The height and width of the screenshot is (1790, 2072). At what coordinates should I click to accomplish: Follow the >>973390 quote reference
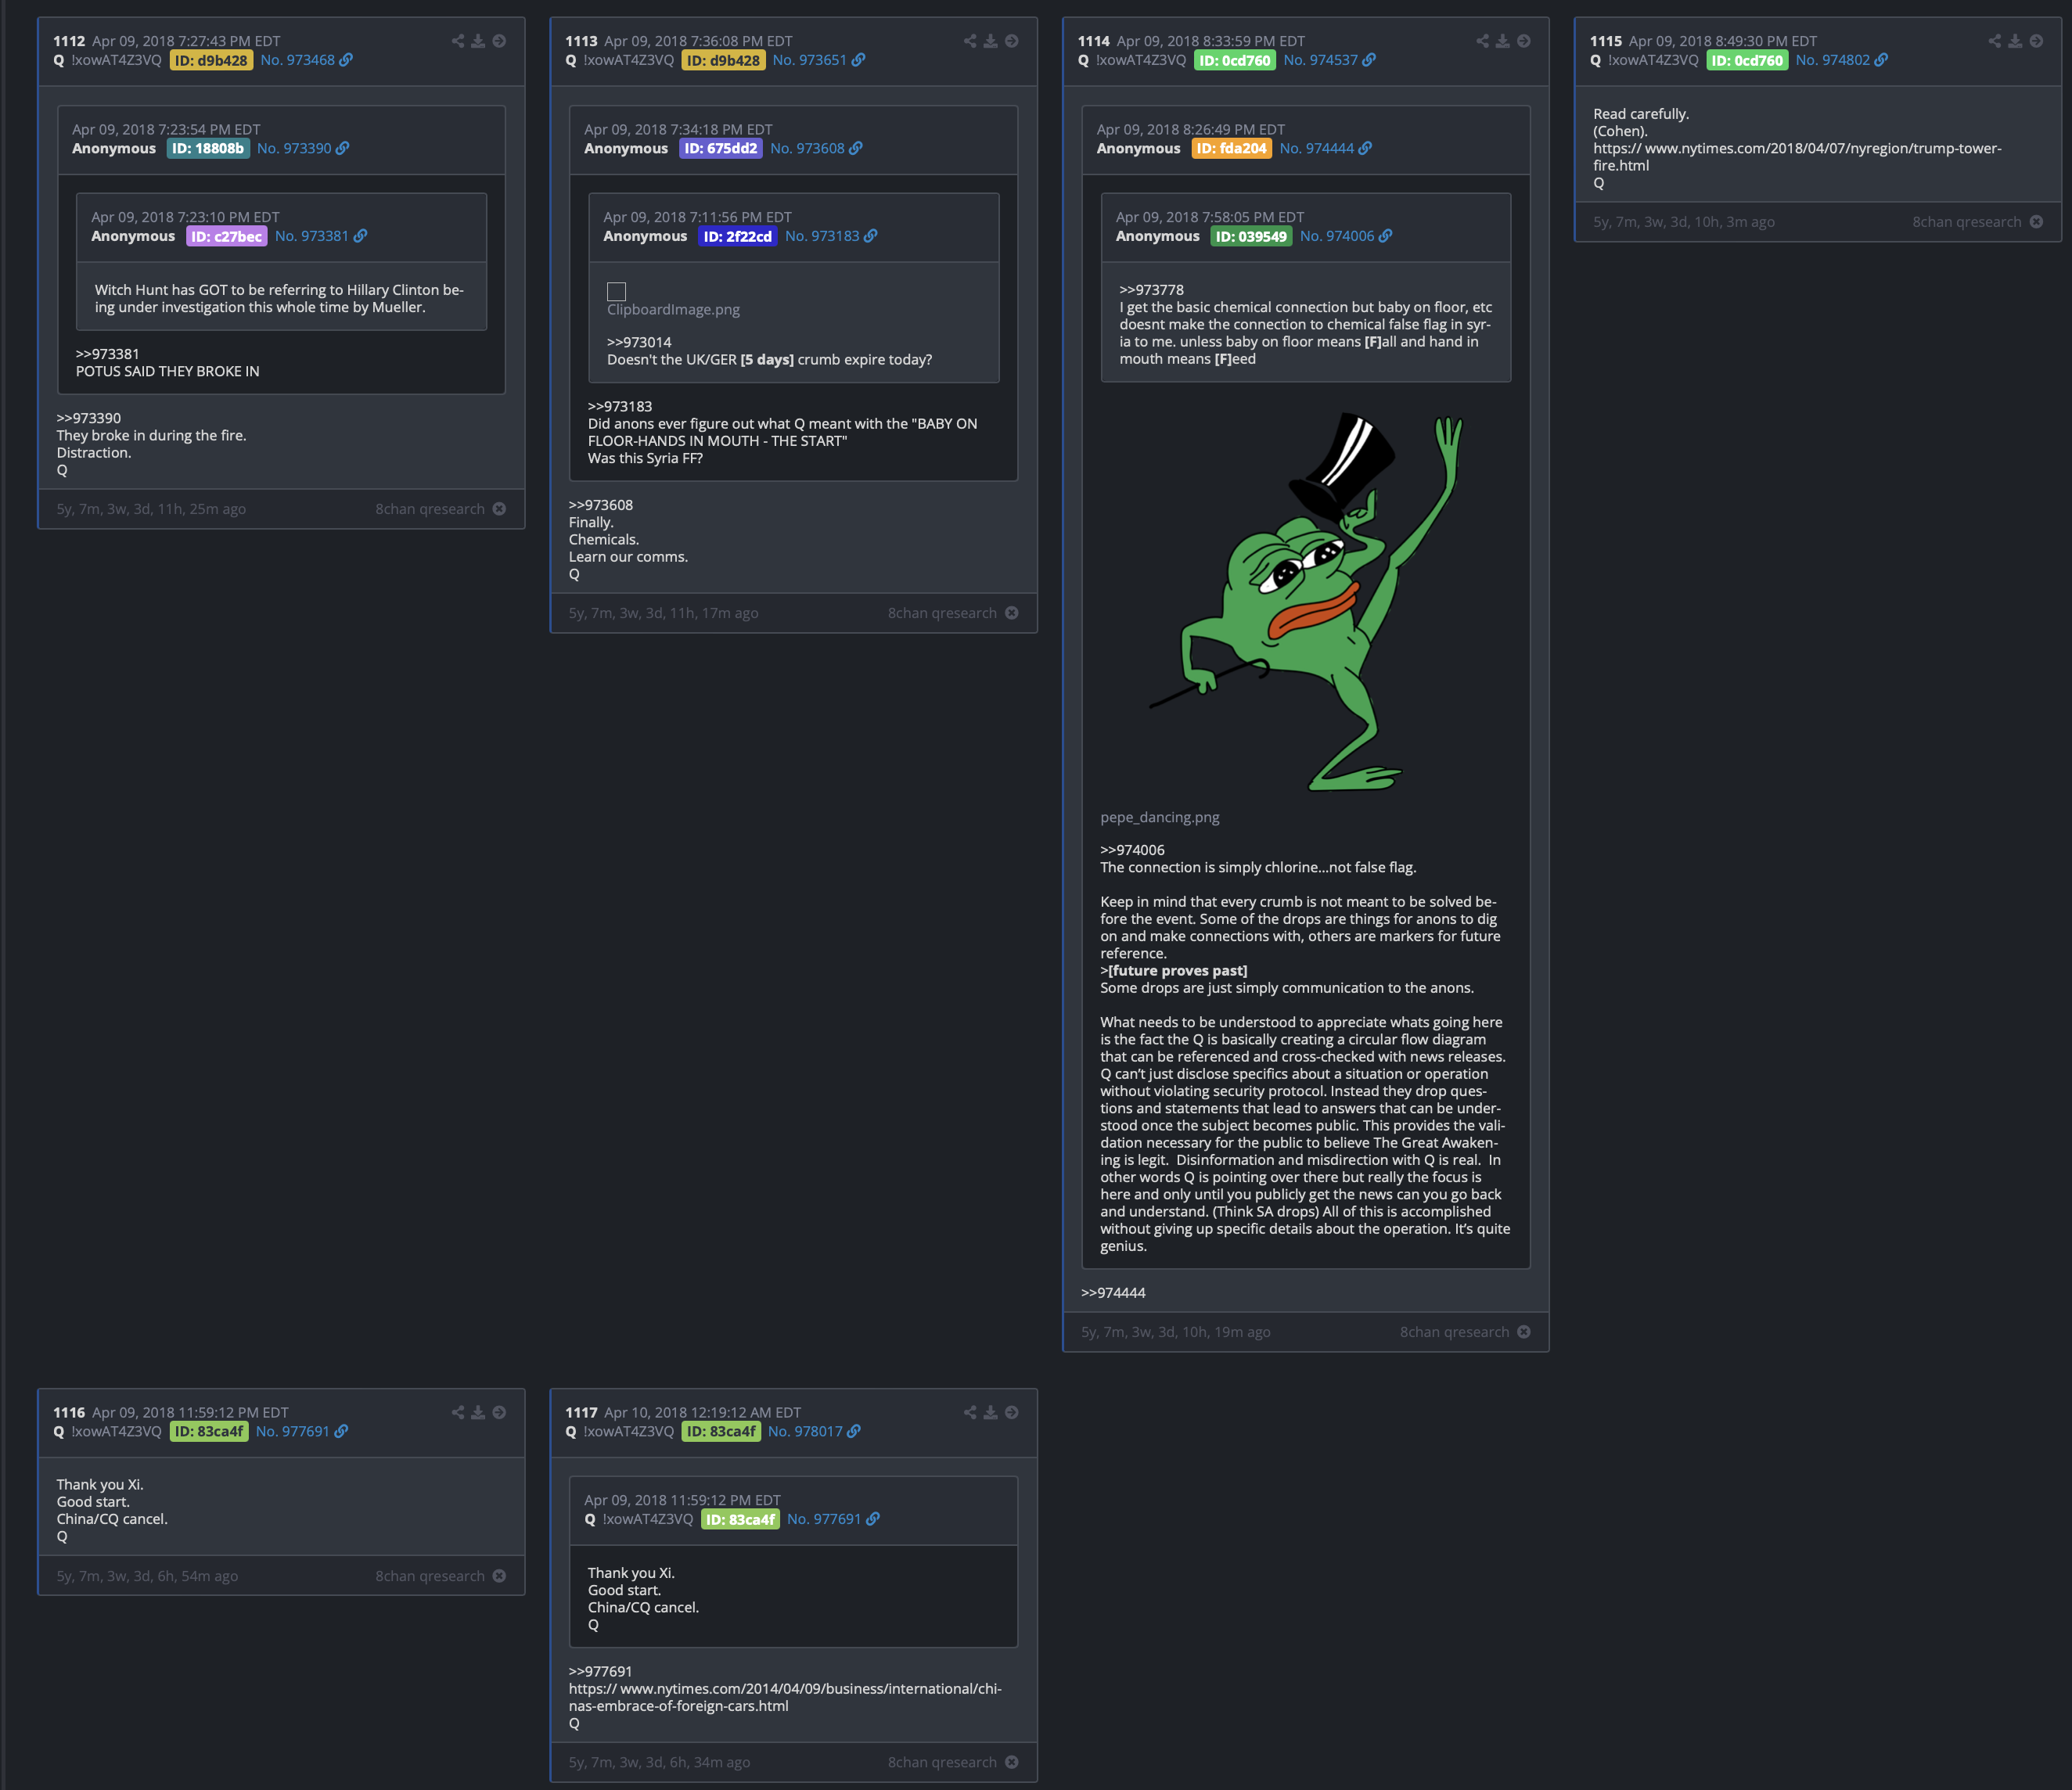point(89,418)
